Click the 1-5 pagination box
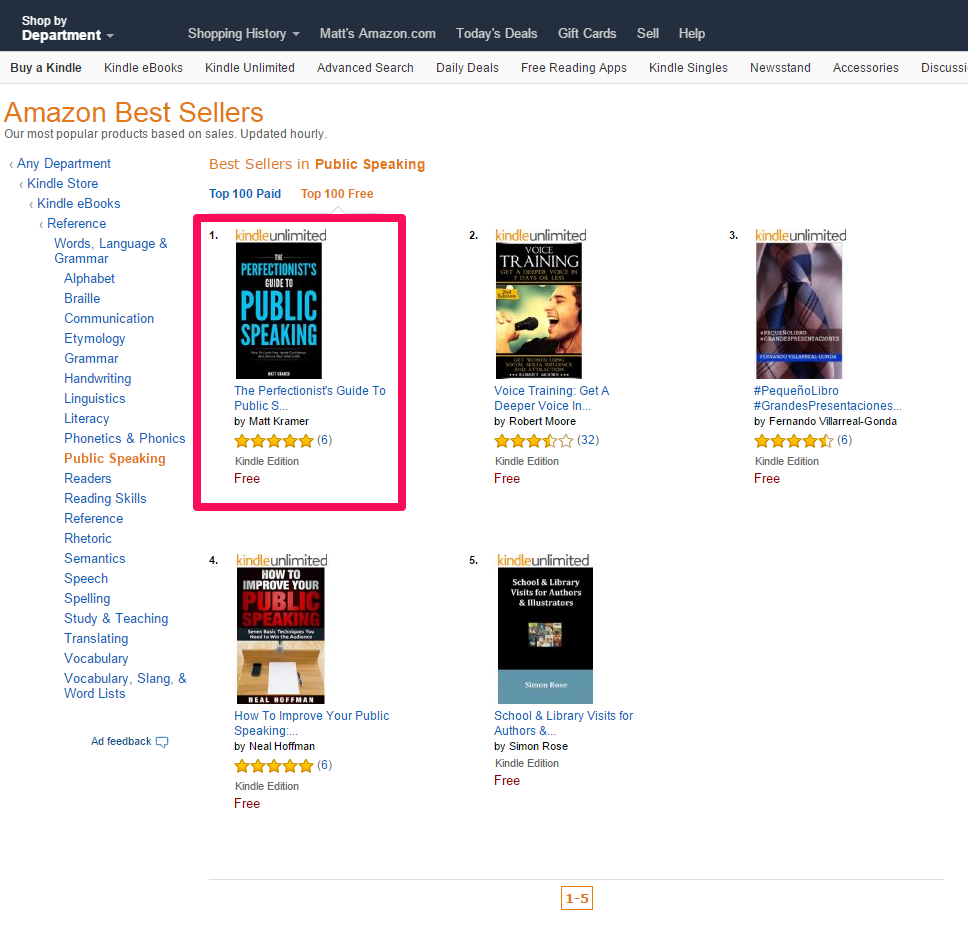This screenshot has height=925, width=968. 577,898
